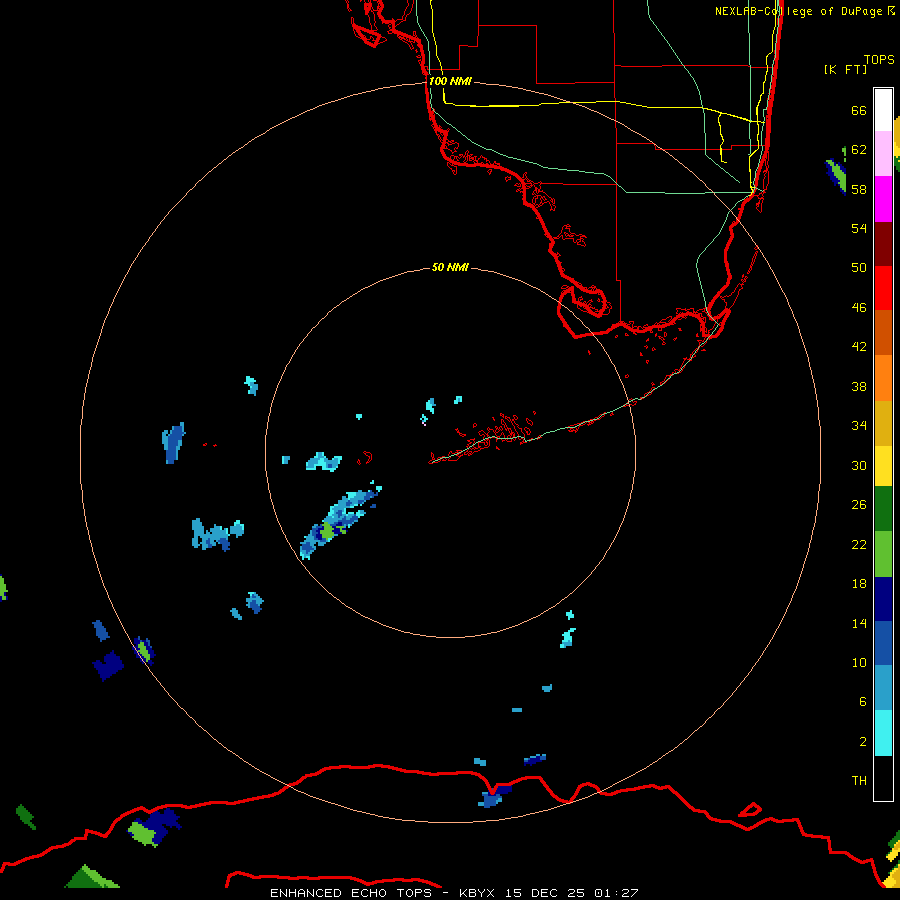Click the '62' legend value
The height and width of the screenshot is (900, 900).
tap(859, 150)
